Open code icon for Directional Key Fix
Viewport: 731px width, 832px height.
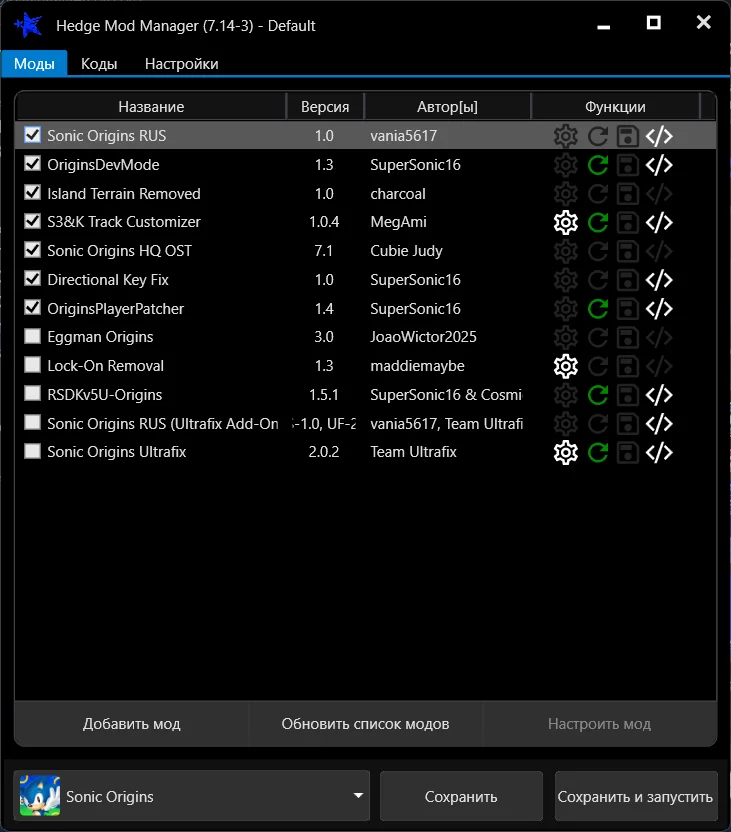tap(659, 280)
